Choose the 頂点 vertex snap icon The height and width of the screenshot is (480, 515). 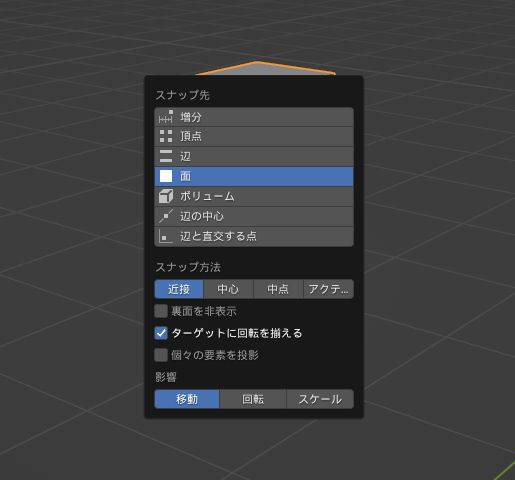pyautogui.click(x=166, y=136)
